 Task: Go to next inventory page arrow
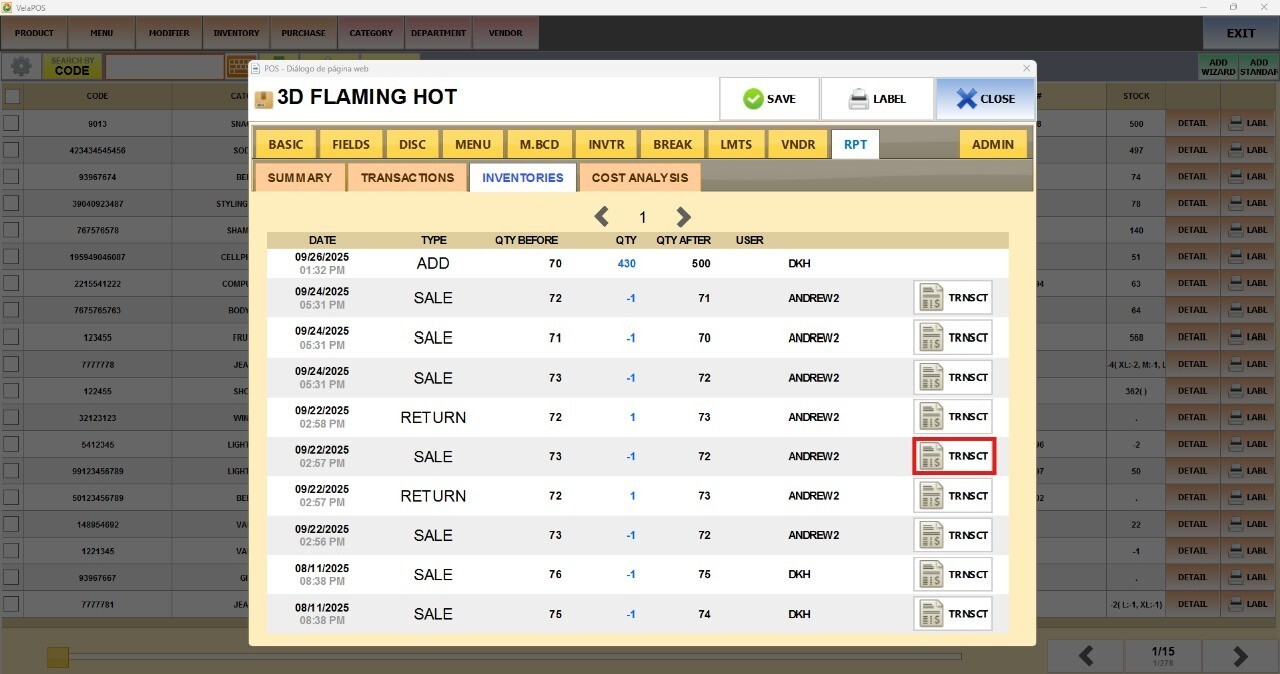(683, 217)
